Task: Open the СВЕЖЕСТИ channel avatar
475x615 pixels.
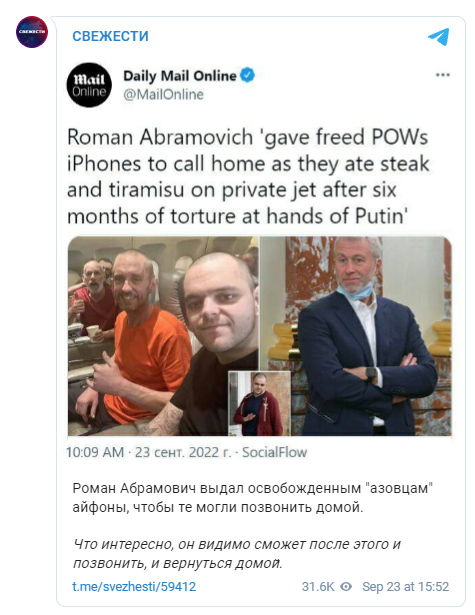Action: 32,32
